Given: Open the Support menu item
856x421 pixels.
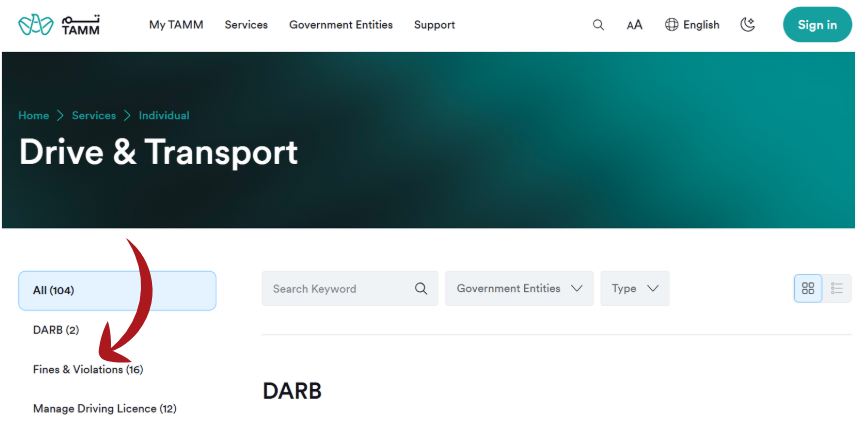Looking at the screenshot, I should pyautogui.click(x=434, y=25).
